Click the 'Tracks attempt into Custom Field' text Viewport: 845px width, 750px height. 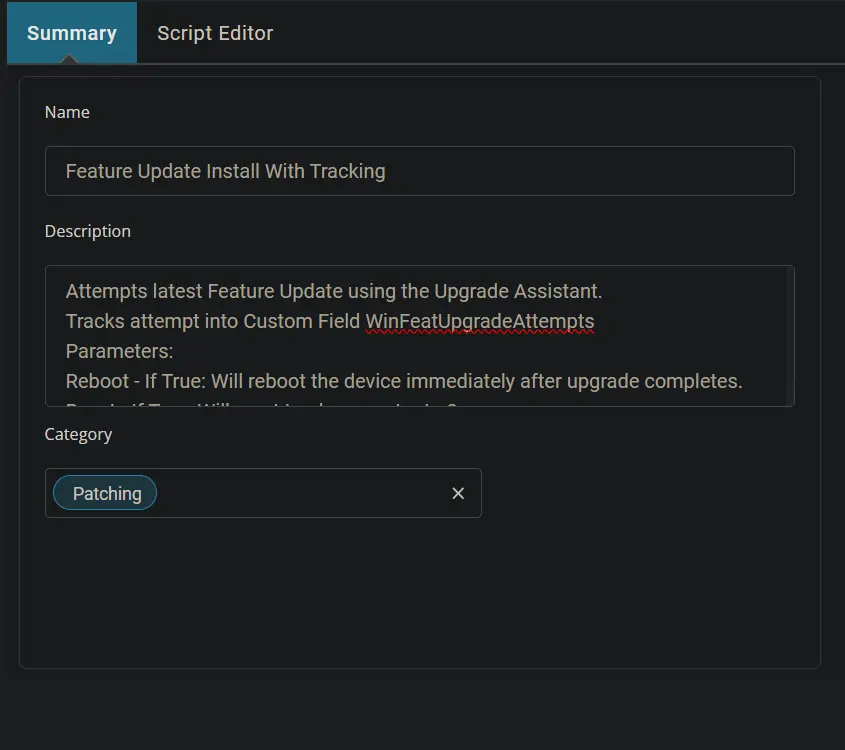click(212, 322)
